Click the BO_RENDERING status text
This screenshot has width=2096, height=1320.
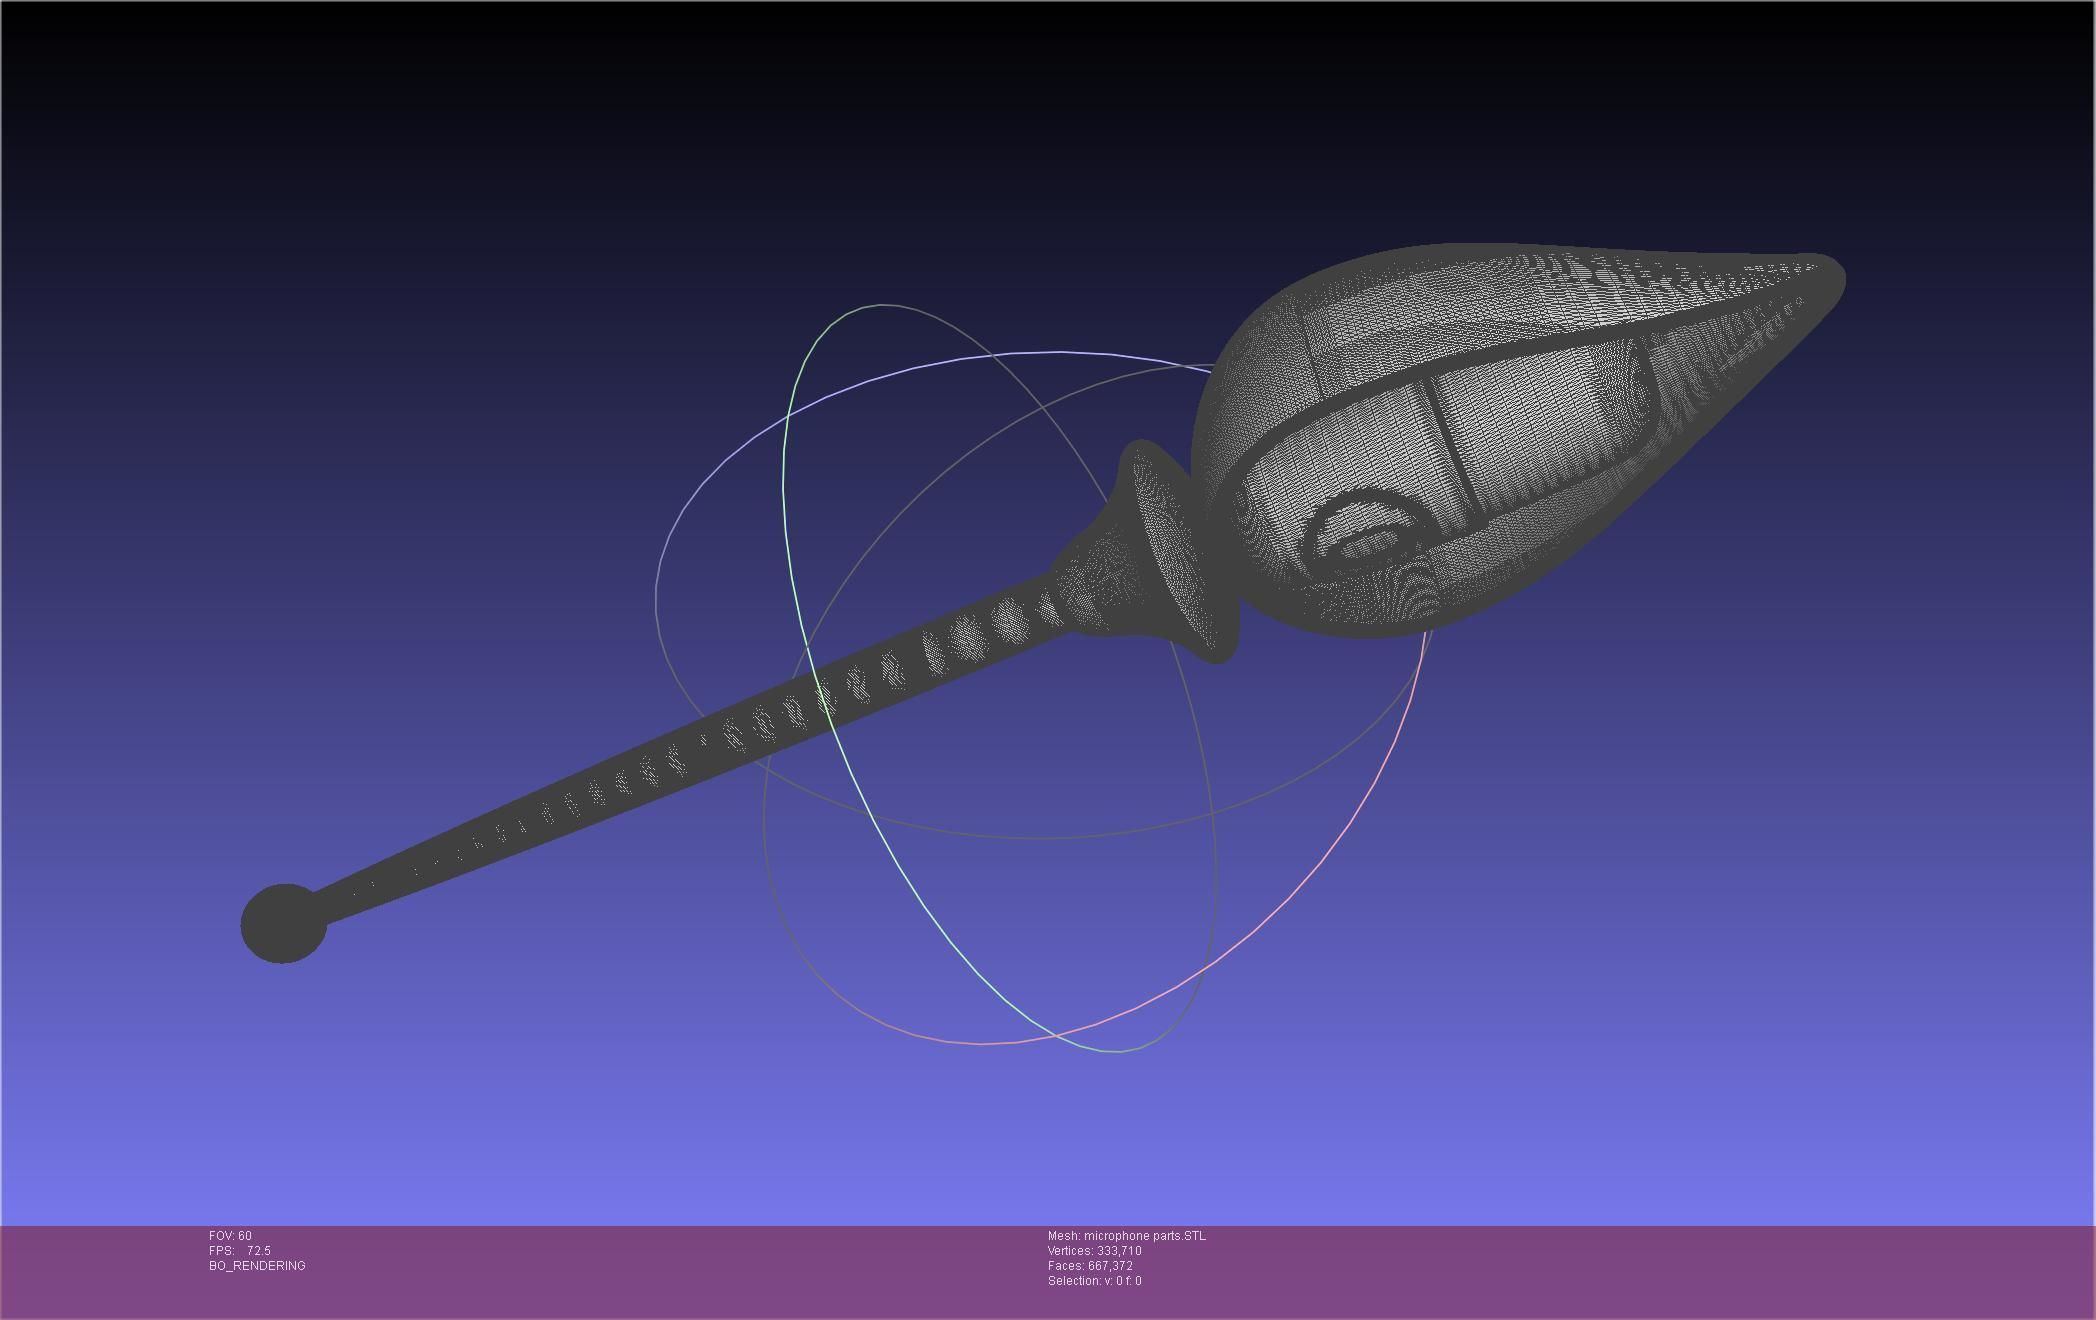[257, 1266]
